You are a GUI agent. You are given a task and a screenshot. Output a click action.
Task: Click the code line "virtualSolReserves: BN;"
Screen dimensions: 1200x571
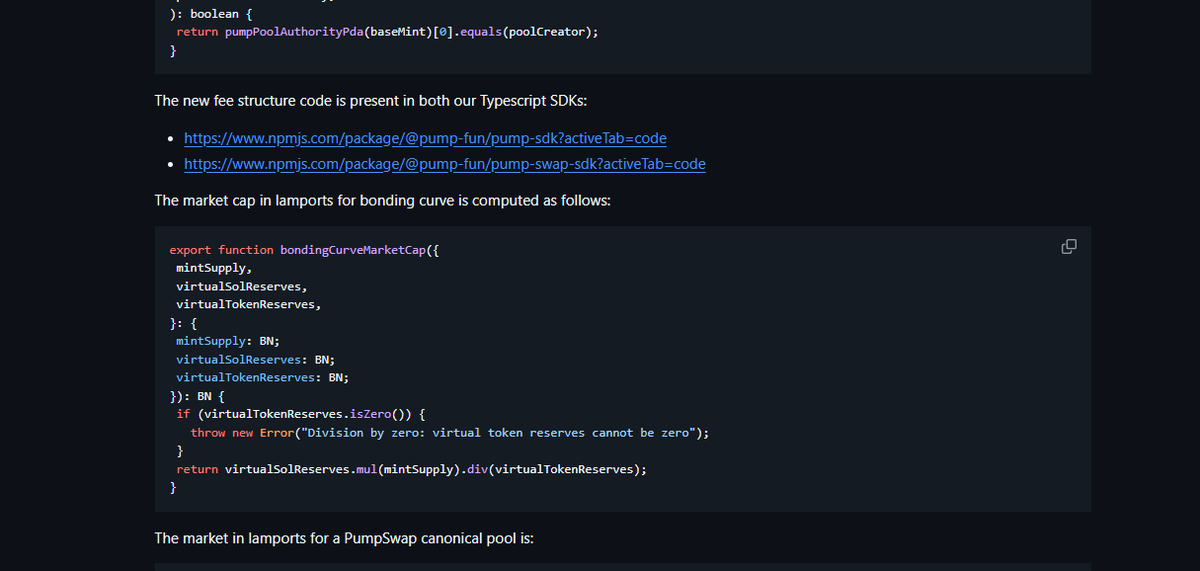(x=256, y=359)
